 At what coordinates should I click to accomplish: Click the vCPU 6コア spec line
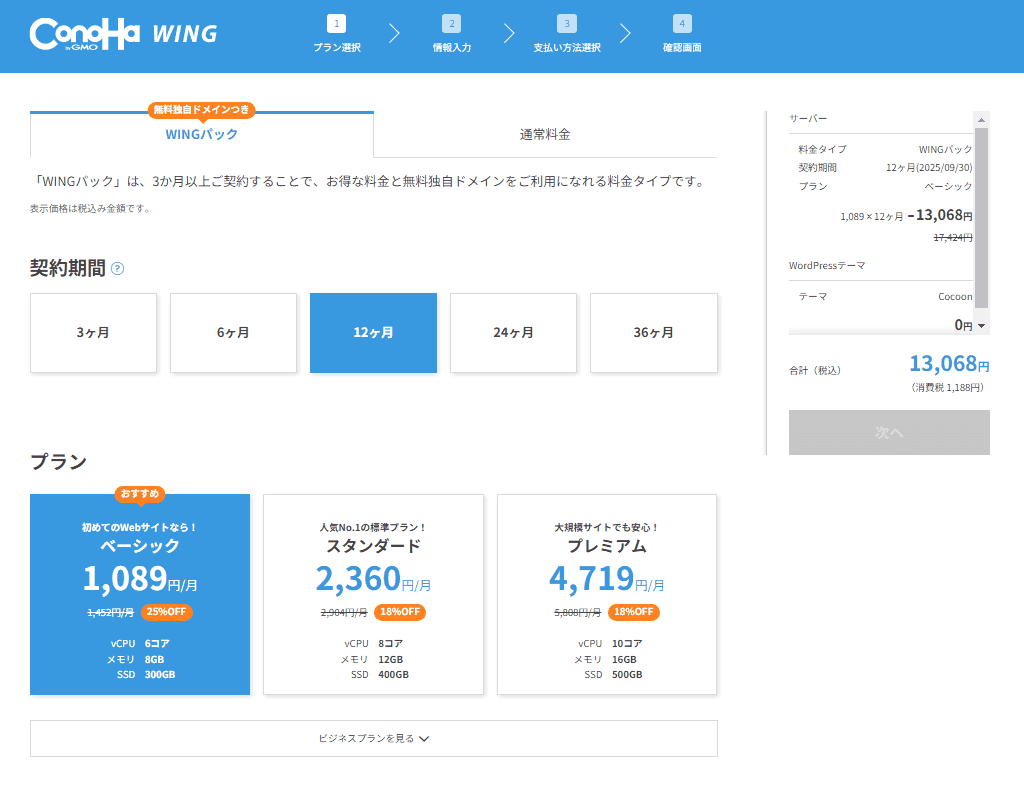(140, 644)
